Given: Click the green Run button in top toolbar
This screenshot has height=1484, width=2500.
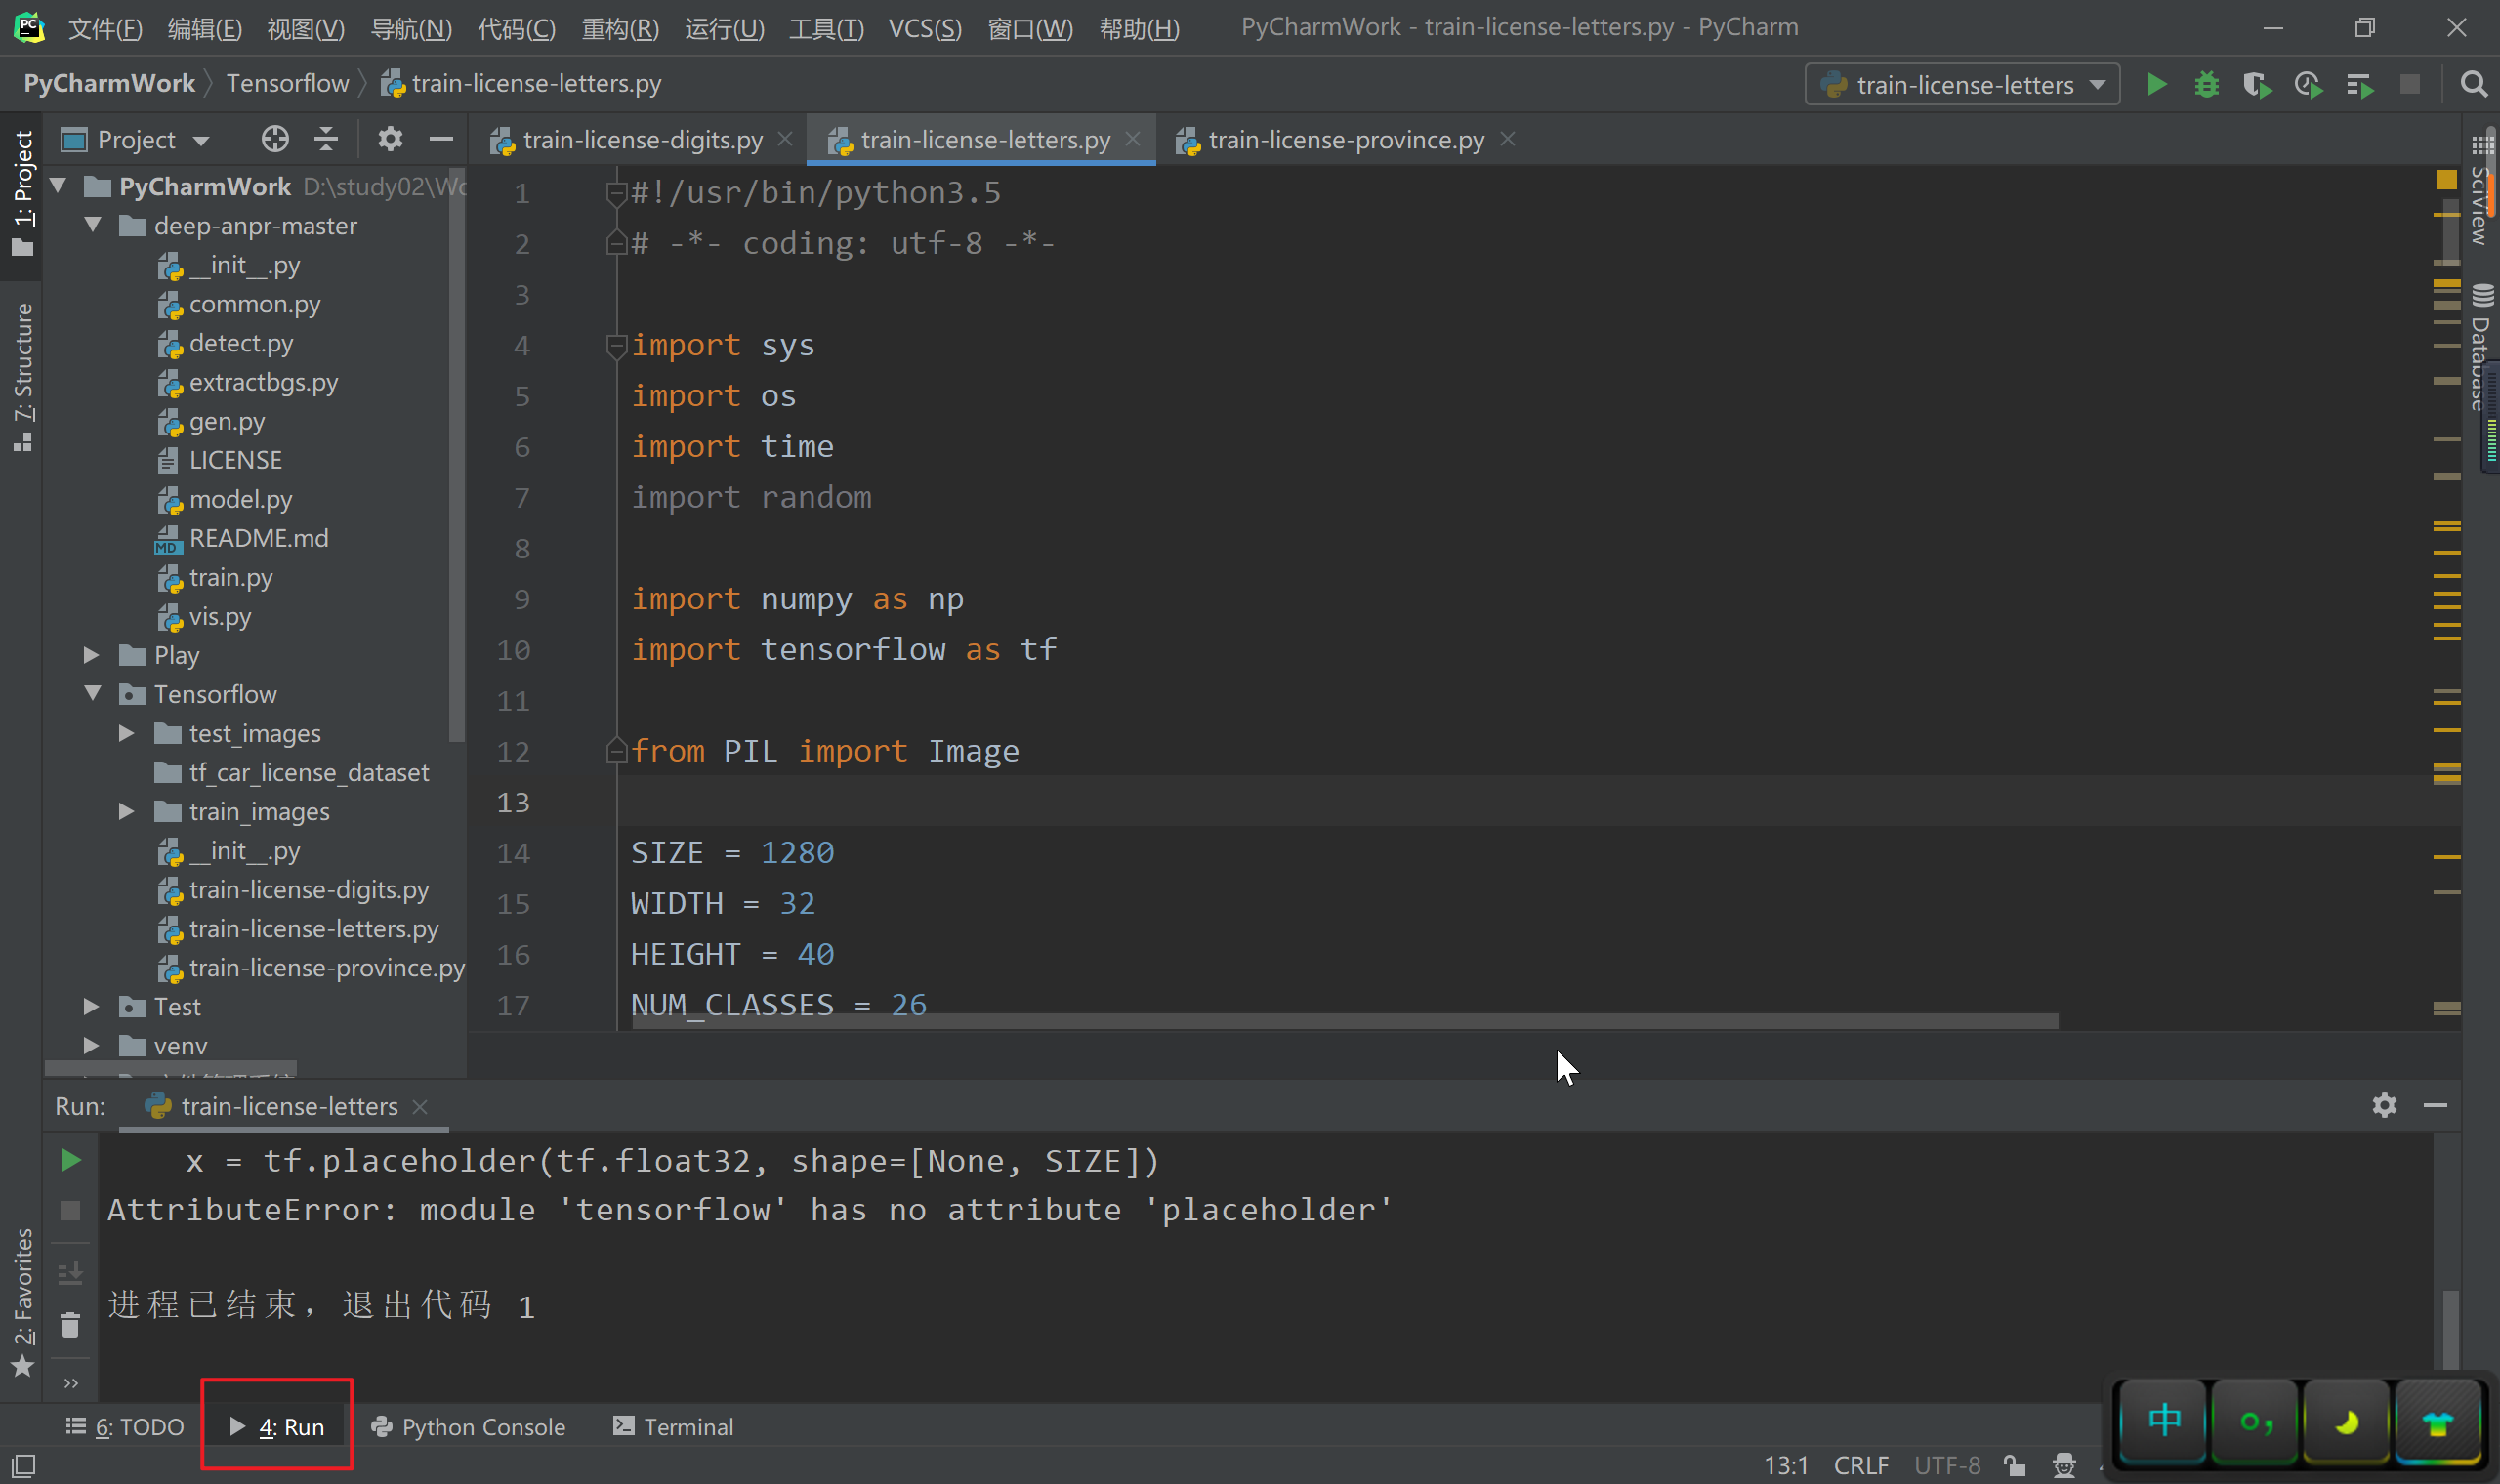Looking at the screenshot, I should 2156,85.
